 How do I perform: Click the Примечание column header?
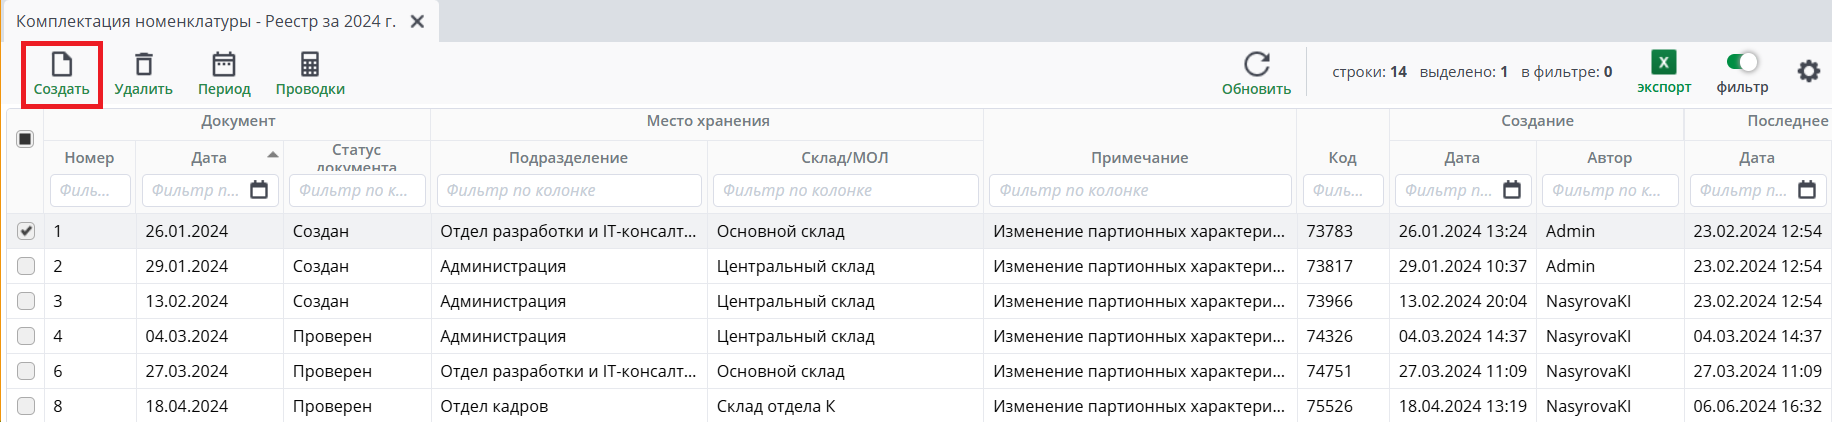click(x=1139, y=157)
